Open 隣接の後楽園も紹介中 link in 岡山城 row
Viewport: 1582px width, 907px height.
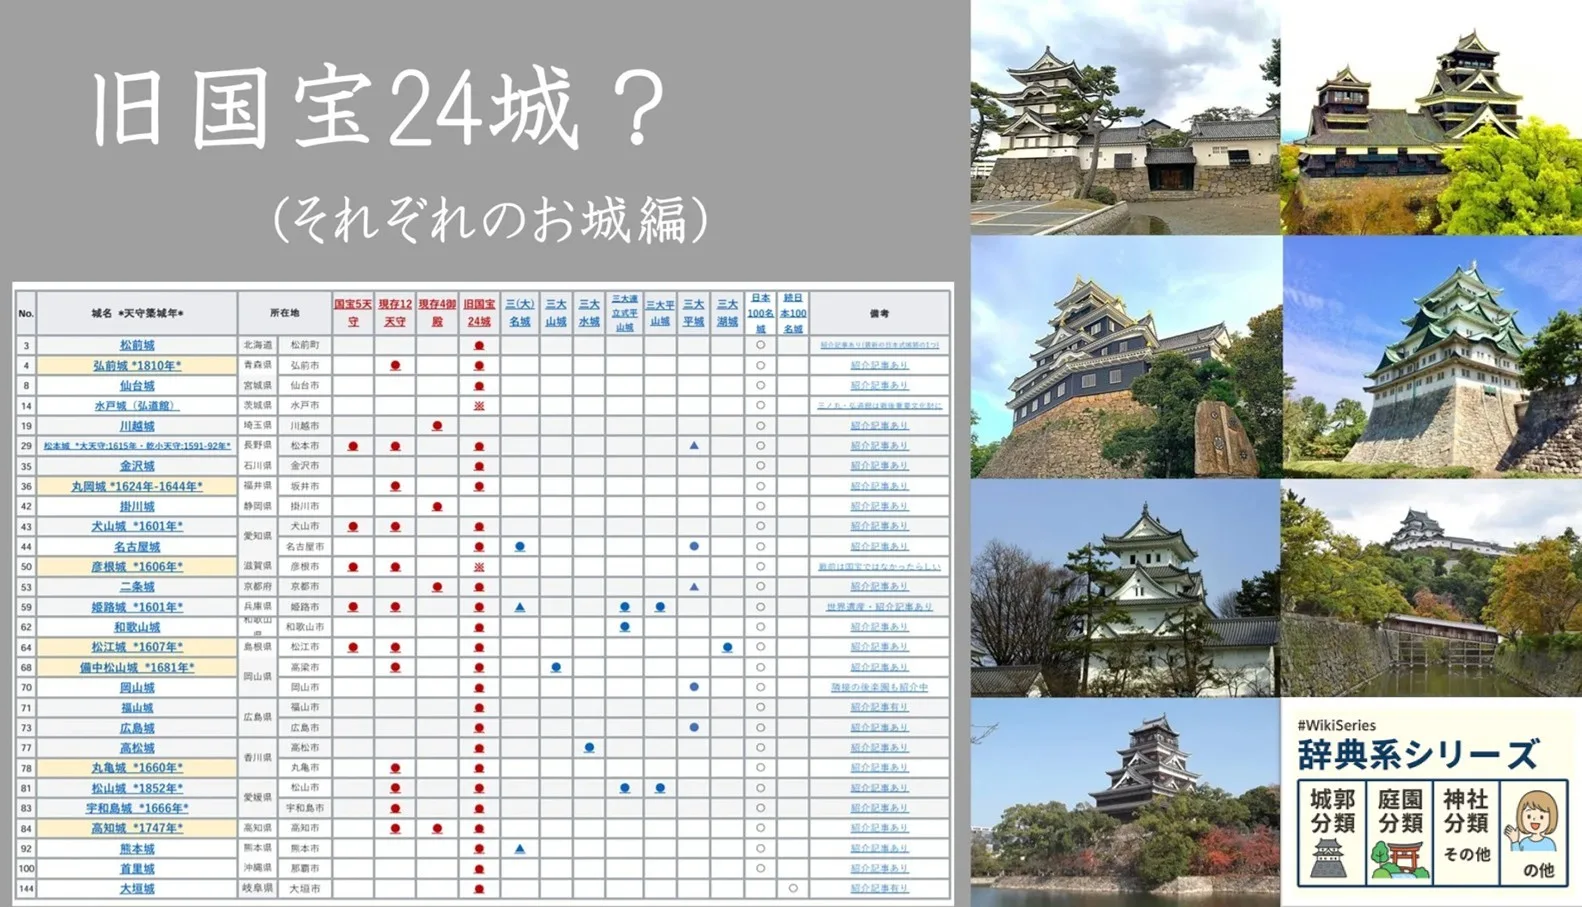[879, 687]
